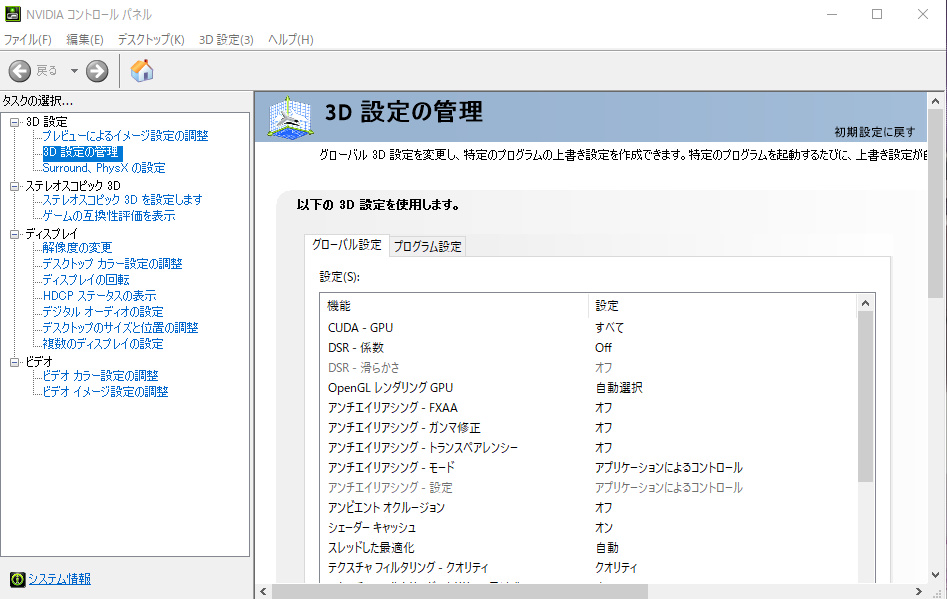The width and height of the screenshot is (947, 599).
Task: Select the シェーダー キャッシュ row
Action: click(x=588, y=528)
